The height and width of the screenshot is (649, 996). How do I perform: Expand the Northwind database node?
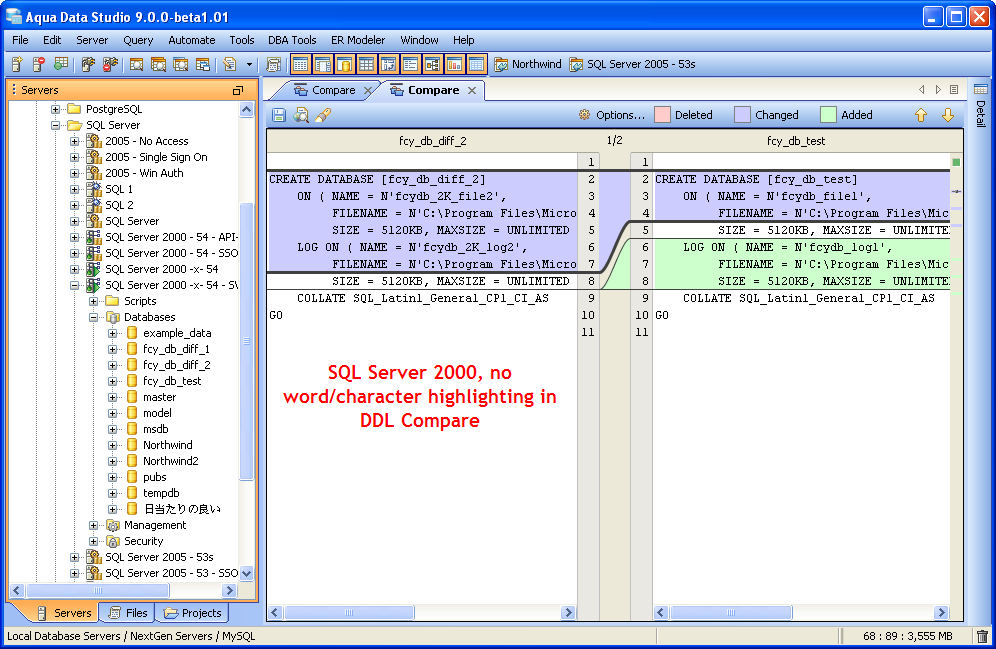click(x=112, y=445)
